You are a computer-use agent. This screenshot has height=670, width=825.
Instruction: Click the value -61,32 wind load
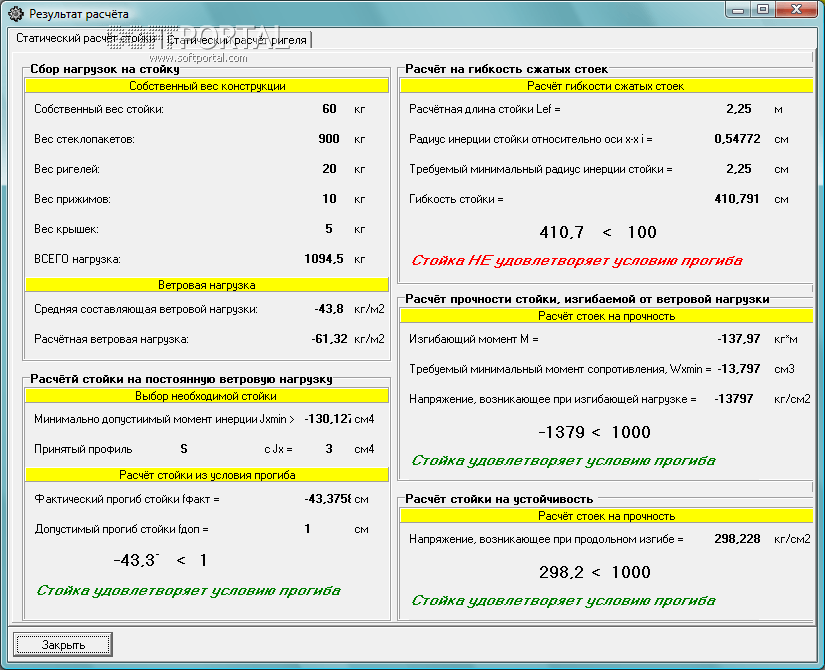329,339
